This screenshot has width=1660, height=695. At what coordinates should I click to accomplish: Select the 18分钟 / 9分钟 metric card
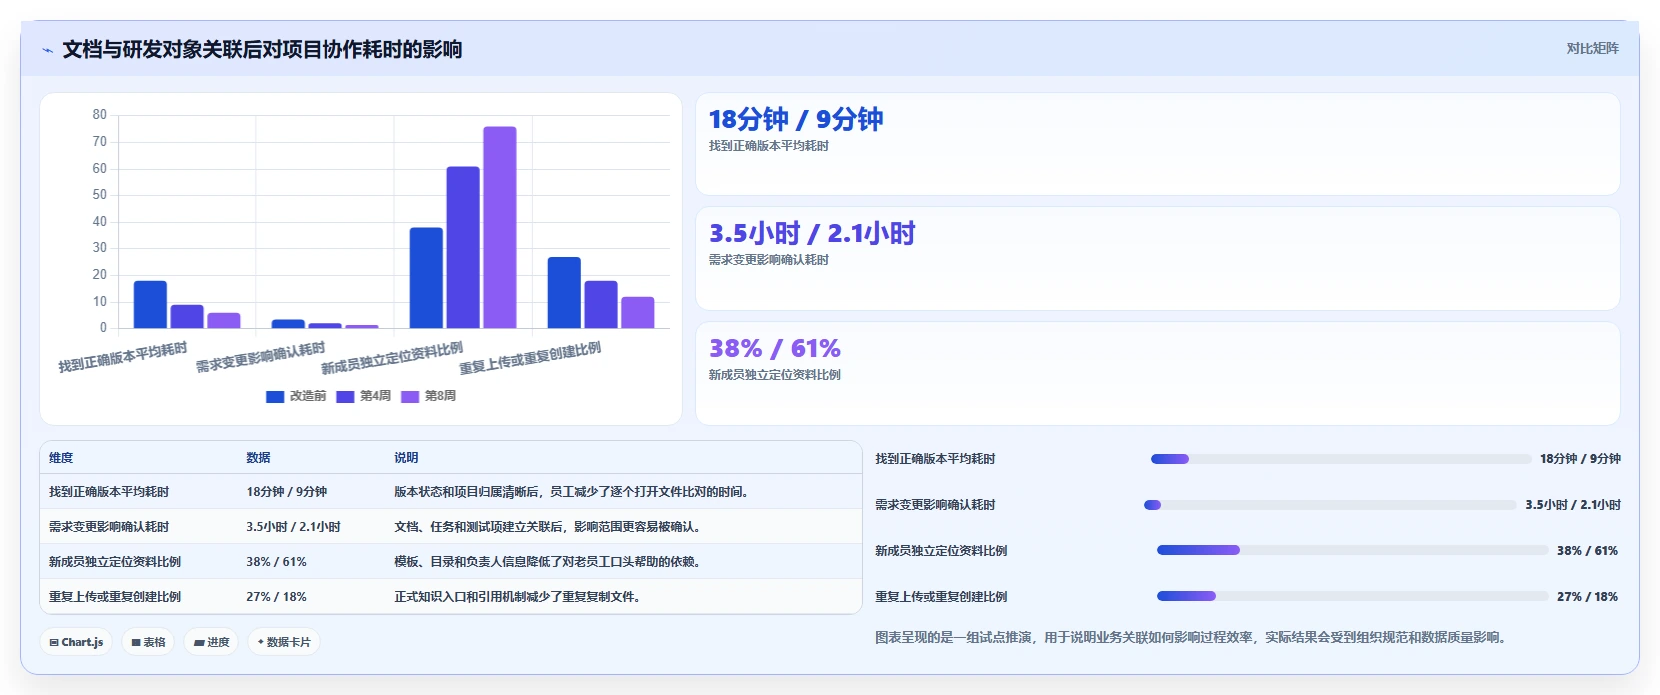(1157, 144)
